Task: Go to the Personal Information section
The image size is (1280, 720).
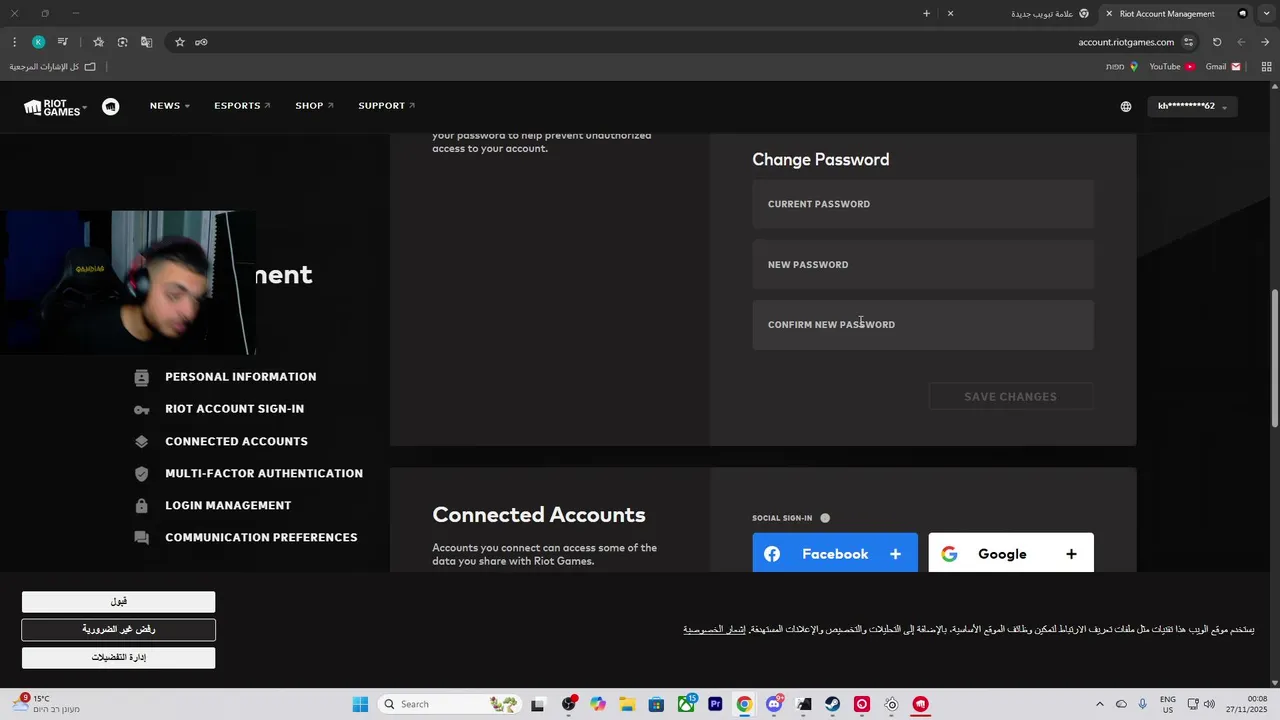Action: pos(240,377)
